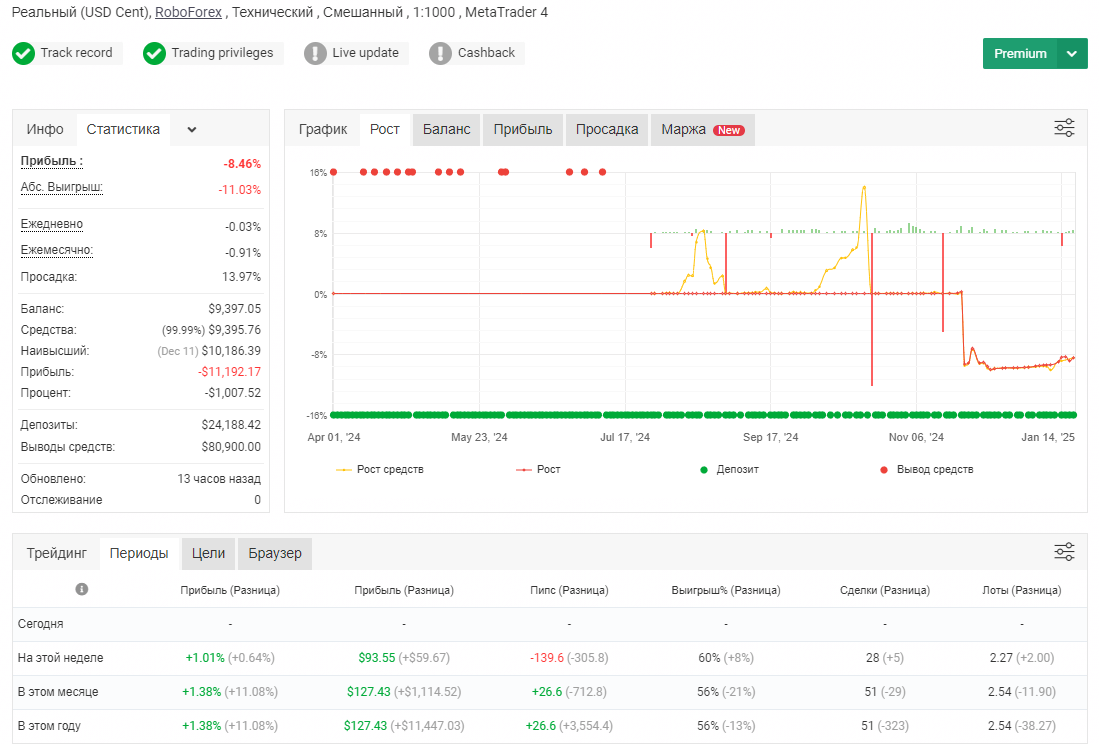Click the Trading privileges checkmark icon
This screenshot has width=1099, height=744.
click(x=154, y=53)
